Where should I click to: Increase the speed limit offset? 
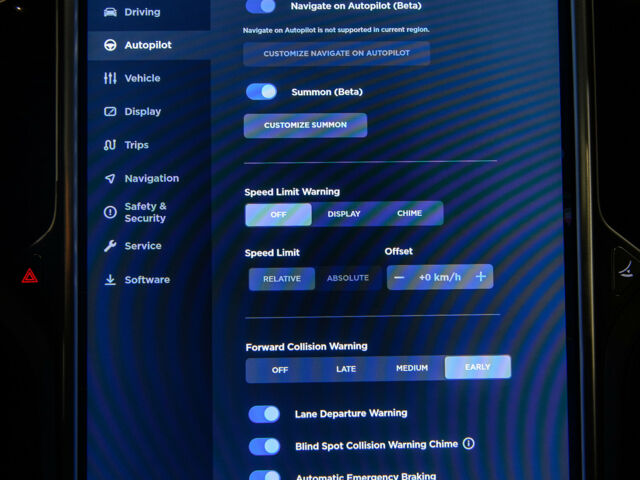[x=480, y=277]
